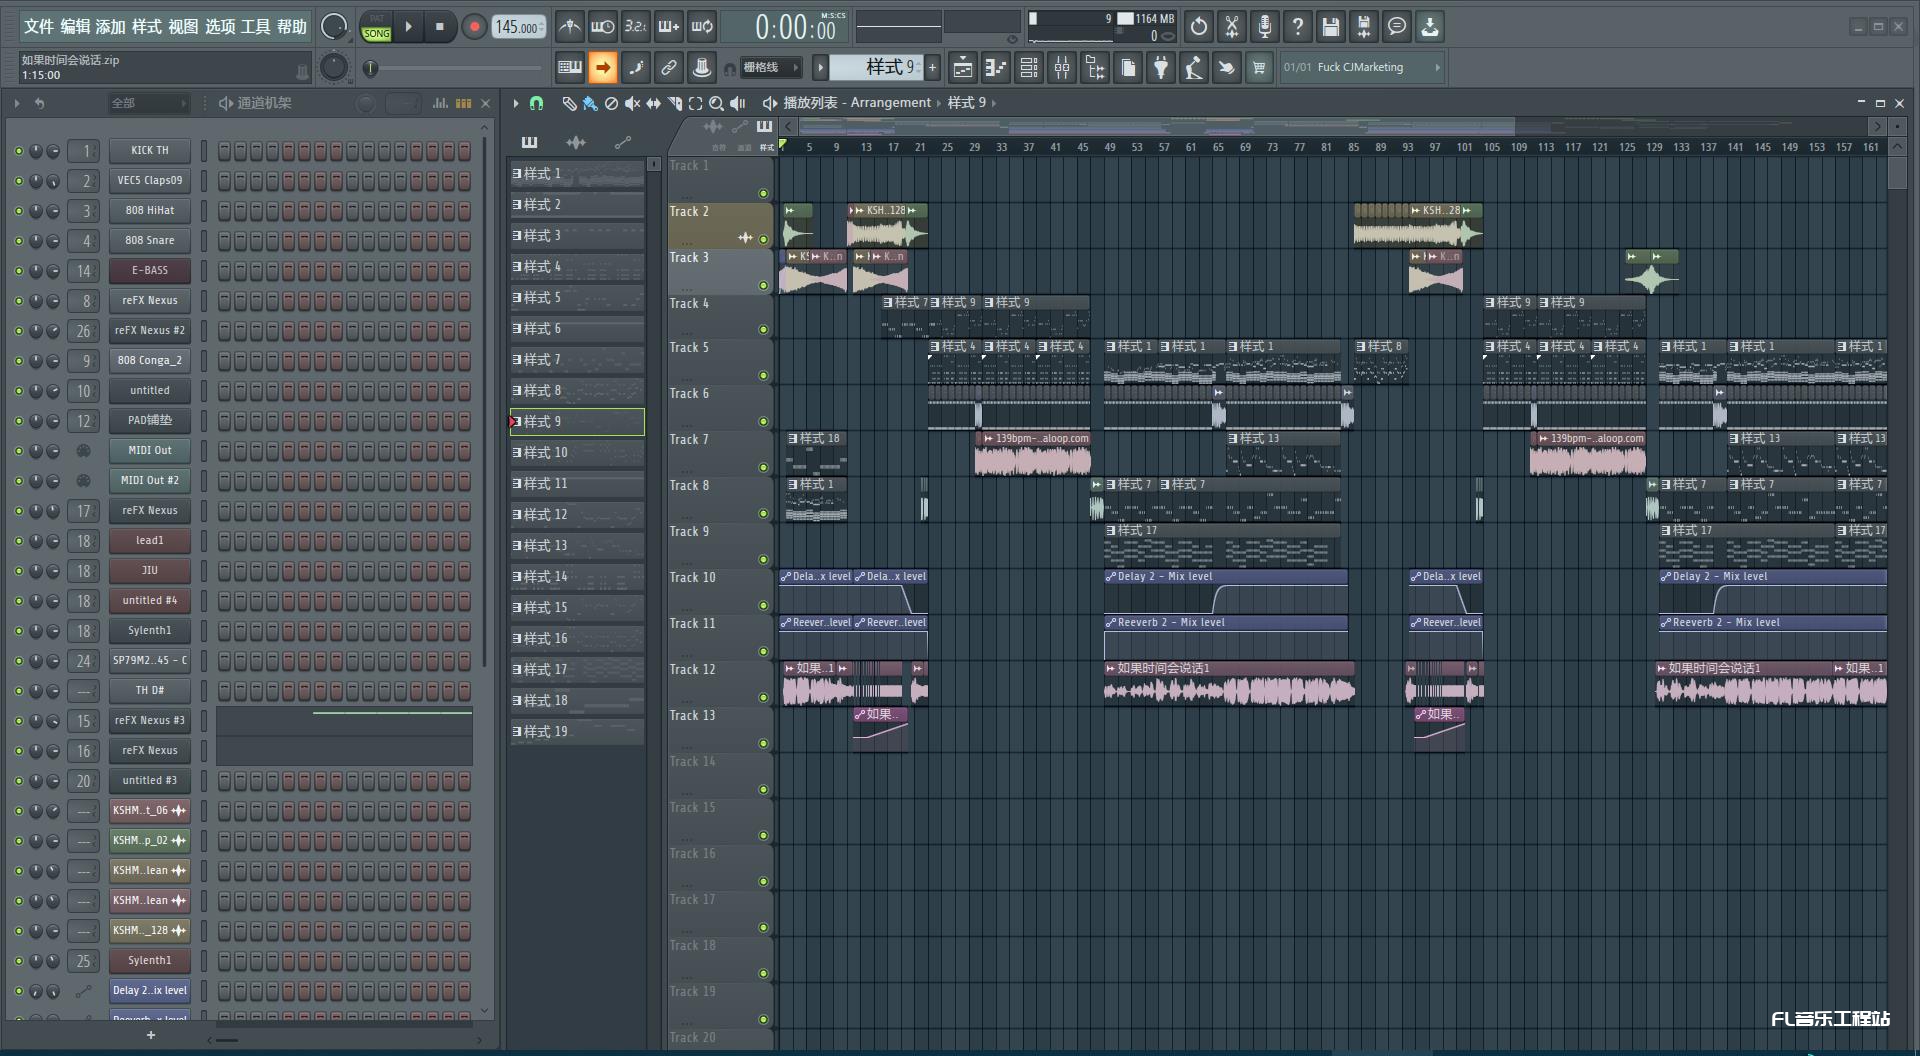Click the song position slider

[454, 68]
